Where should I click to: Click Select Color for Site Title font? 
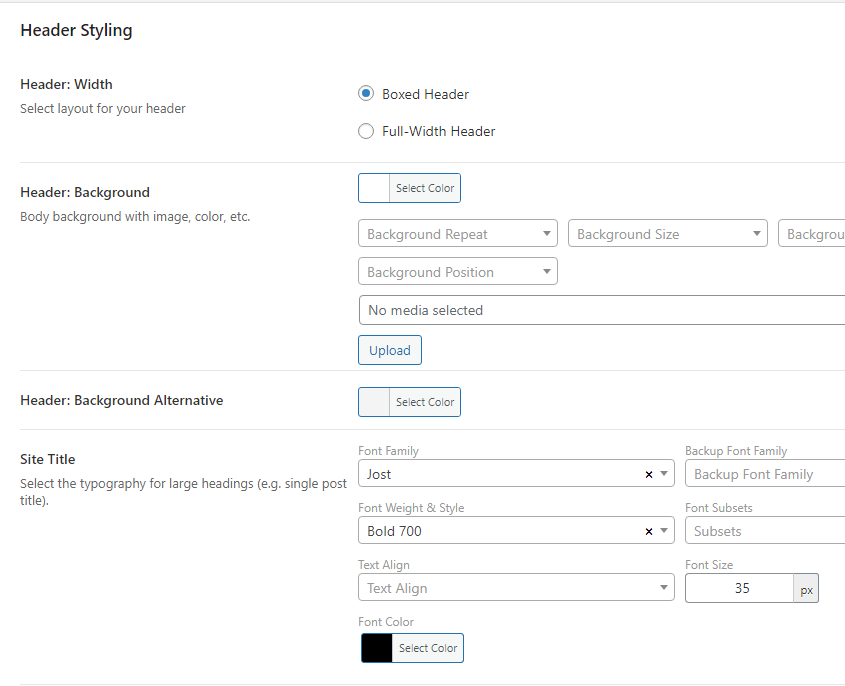(x=428, y=648)
